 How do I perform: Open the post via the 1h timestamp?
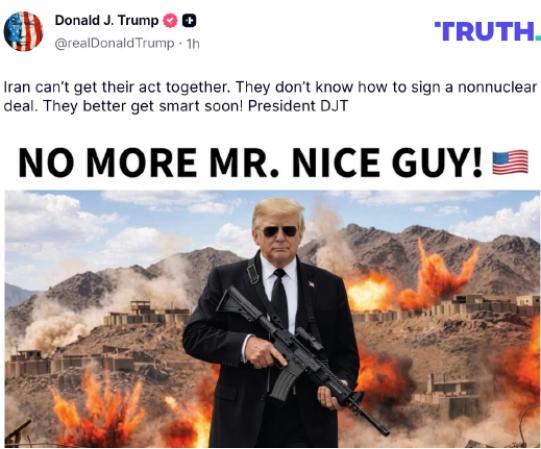pos(193,43)
